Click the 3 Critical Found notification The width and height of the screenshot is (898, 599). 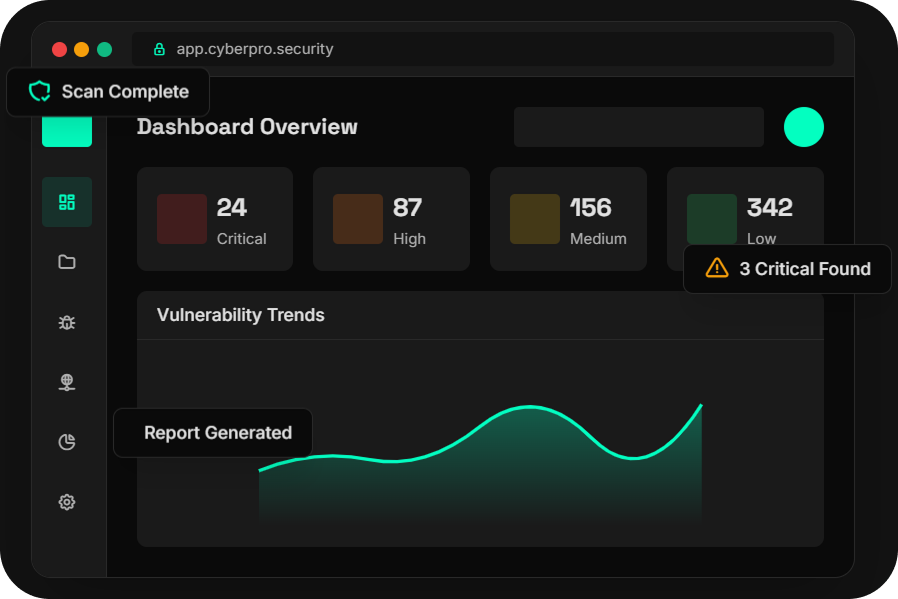(787, 269)
